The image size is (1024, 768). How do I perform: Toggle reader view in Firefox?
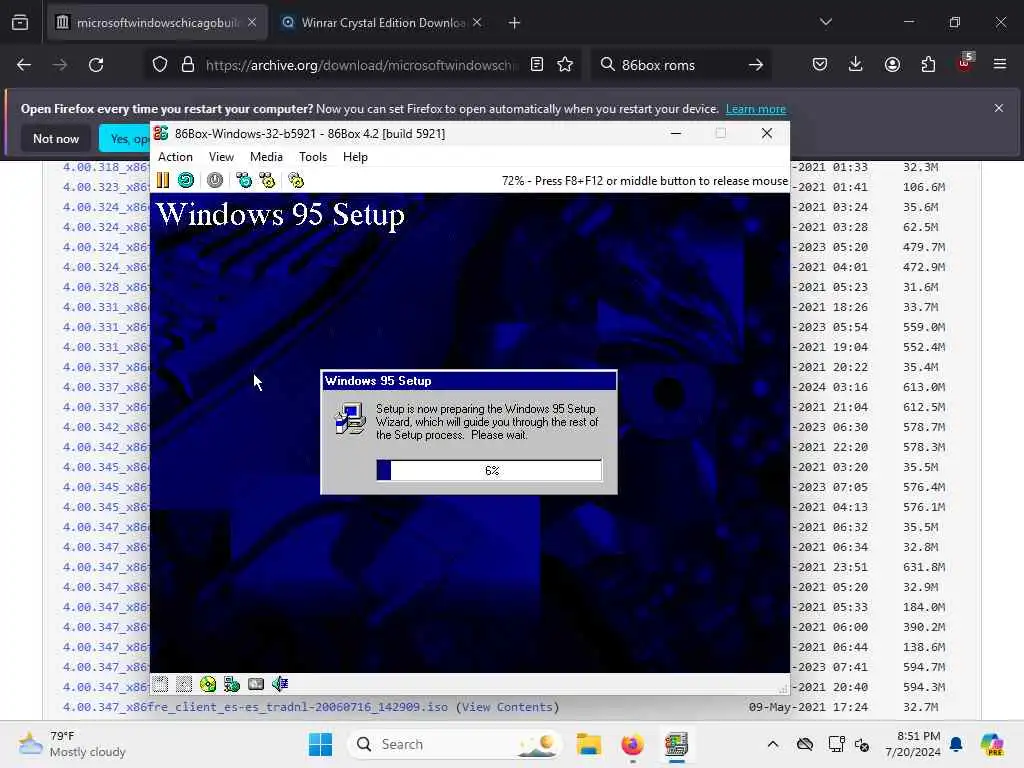click(537, 64)
